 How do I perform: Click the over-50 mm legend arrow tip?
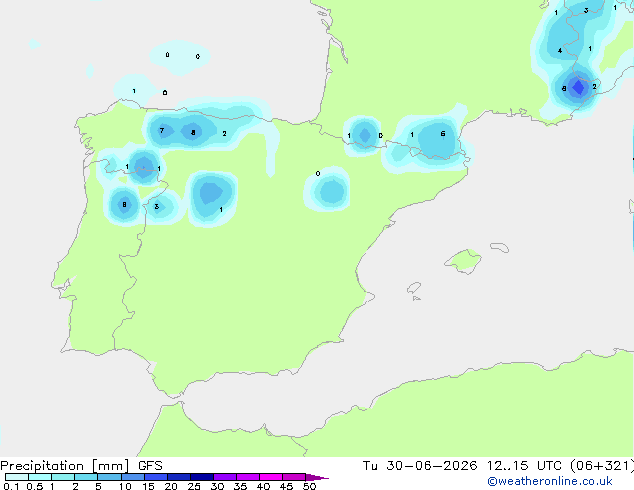[317, 477]
